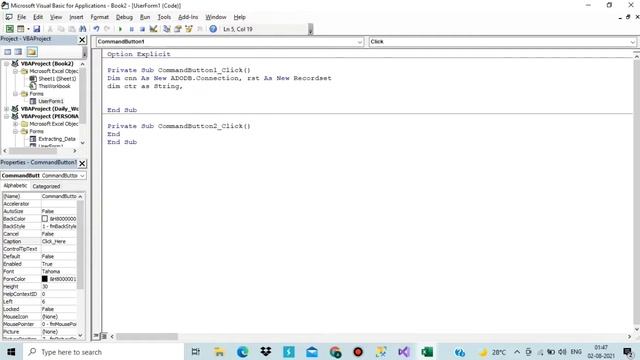640x360 pixels.
Task: Switch to Microsoft Excel view icon
Action: pos(9,29)
